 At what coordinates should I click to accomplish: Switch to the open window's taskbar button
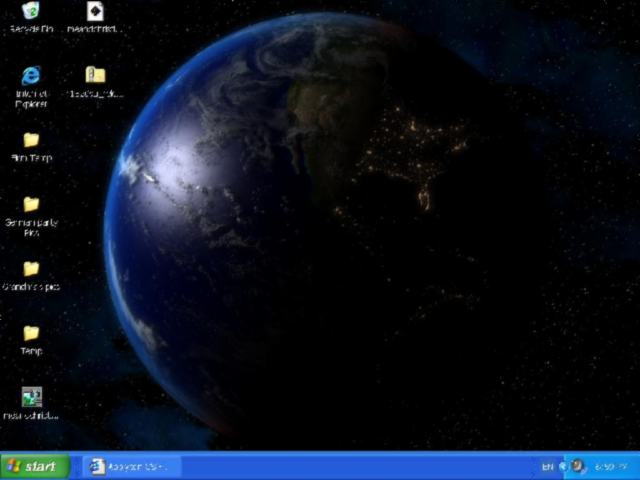point(130,466)
